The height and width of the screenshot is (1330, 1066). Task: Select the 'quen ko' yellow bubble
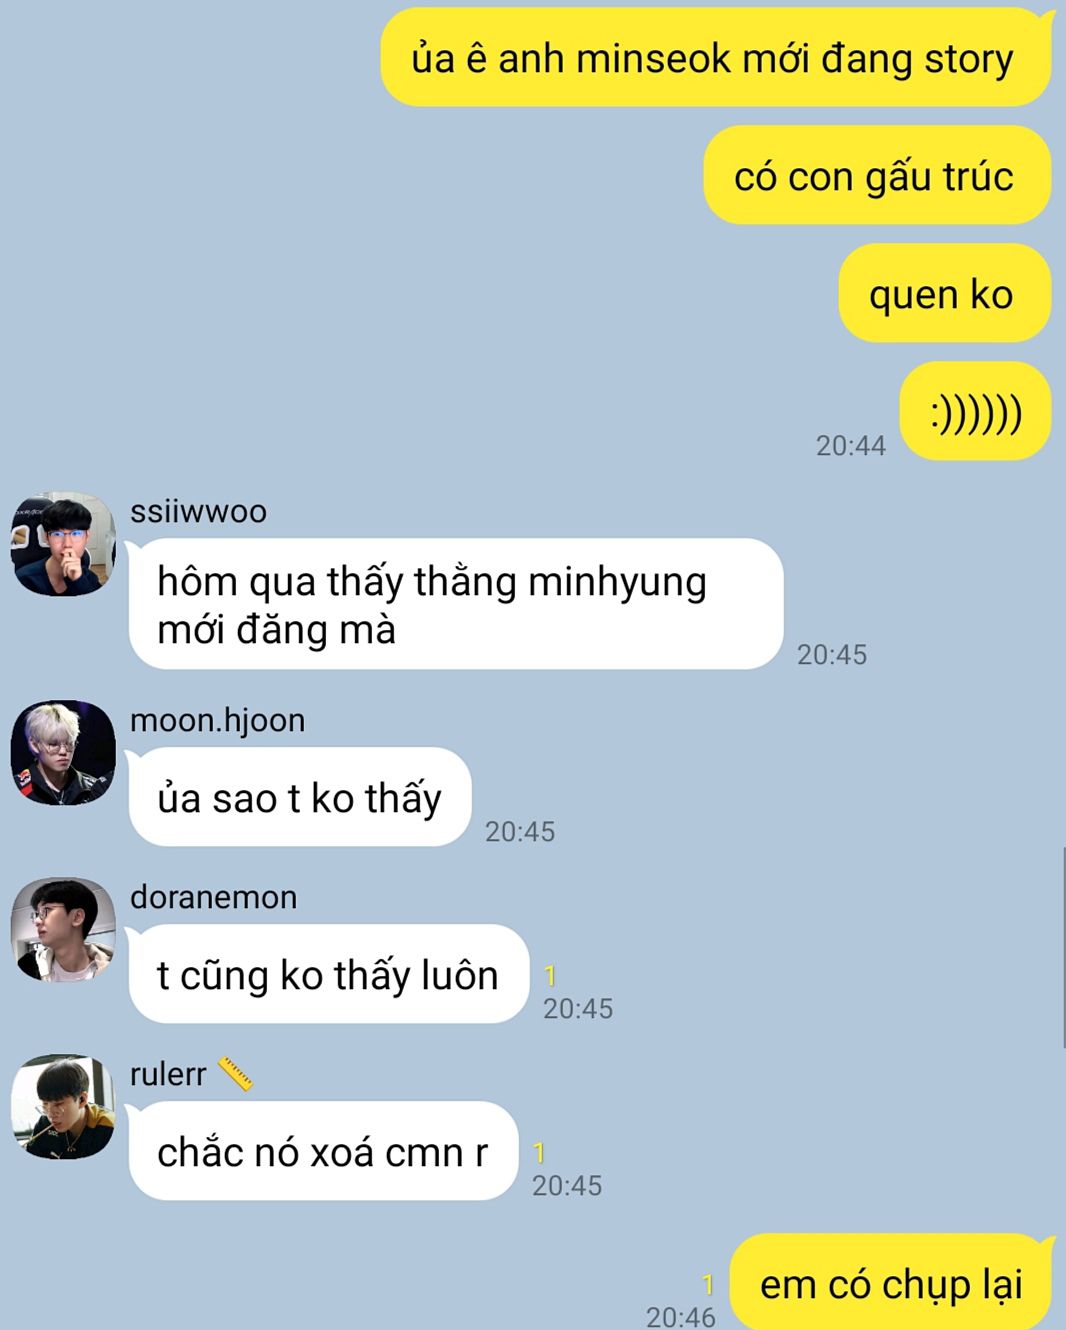click(x=944, y=293)
